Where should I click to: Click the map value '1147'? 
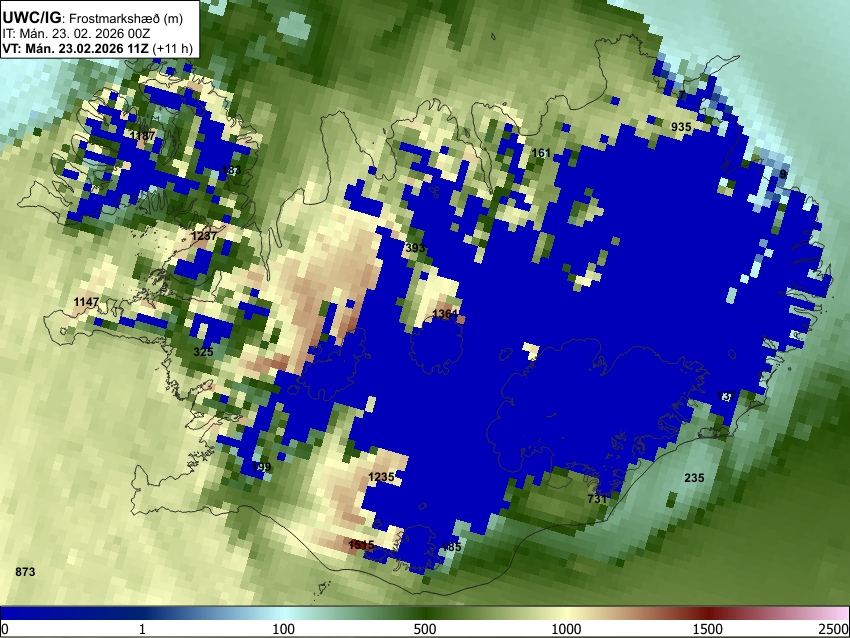click(x=86, y=302)
